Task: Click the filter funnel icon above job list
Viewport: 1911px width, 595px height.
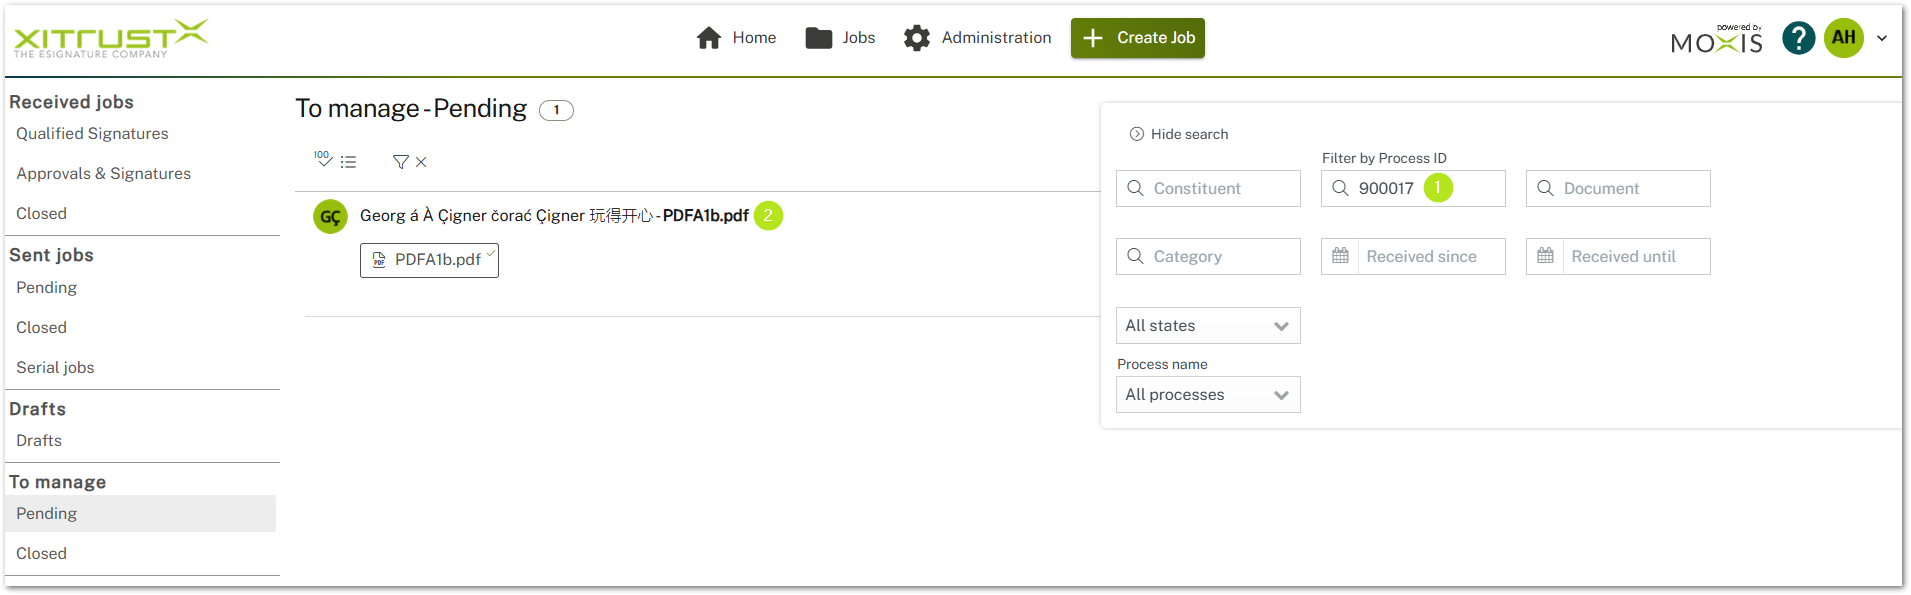Action: coord(400,161)
